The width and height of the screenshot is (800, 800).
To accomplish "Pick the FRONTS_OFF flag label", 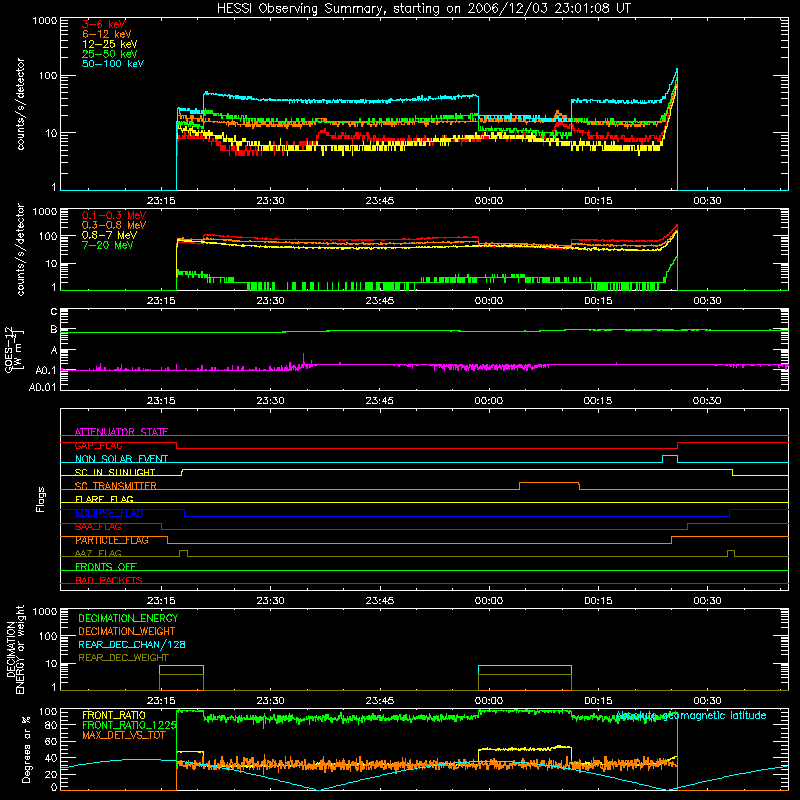I will (x=106, y=566).
